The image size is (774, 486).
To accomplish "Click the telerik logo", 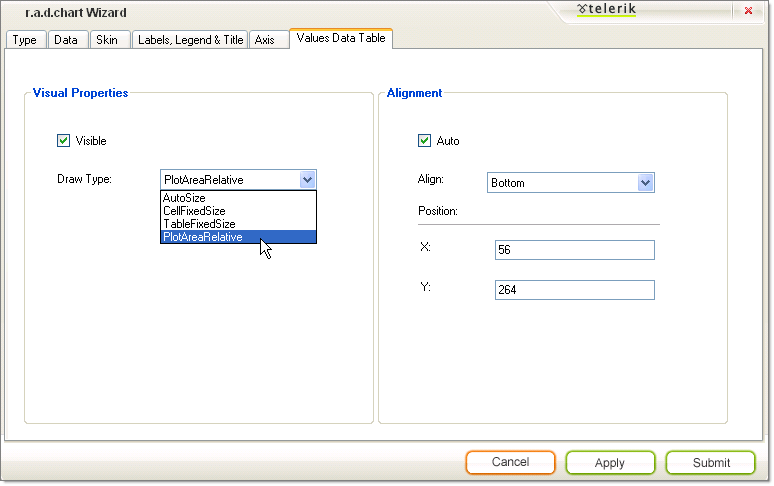I will tap(606, 9).
